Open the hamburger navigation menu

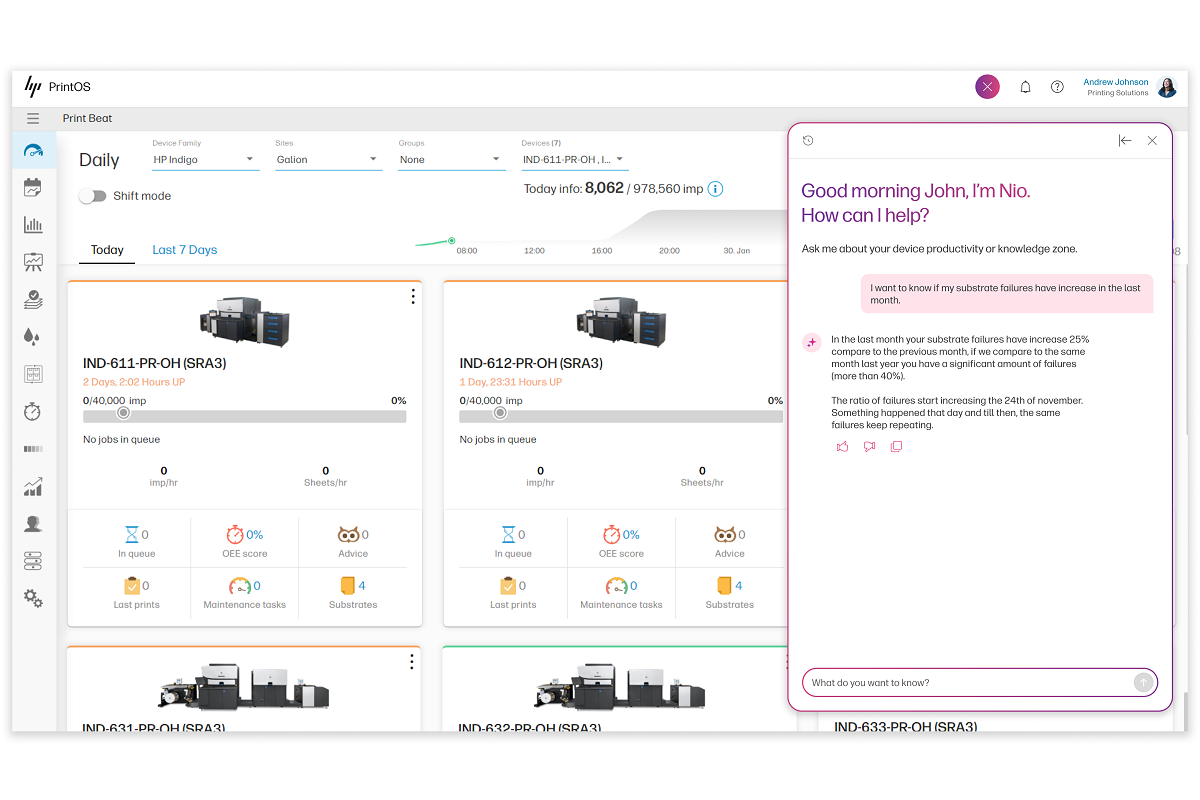33,118
